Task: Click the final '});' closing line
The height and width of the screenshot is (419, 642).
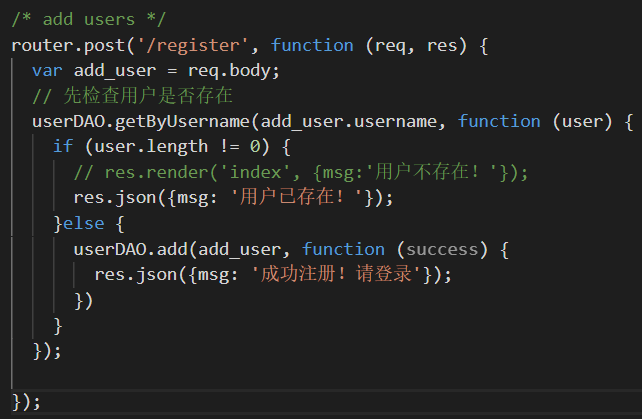Action: (x=26, y=402)
